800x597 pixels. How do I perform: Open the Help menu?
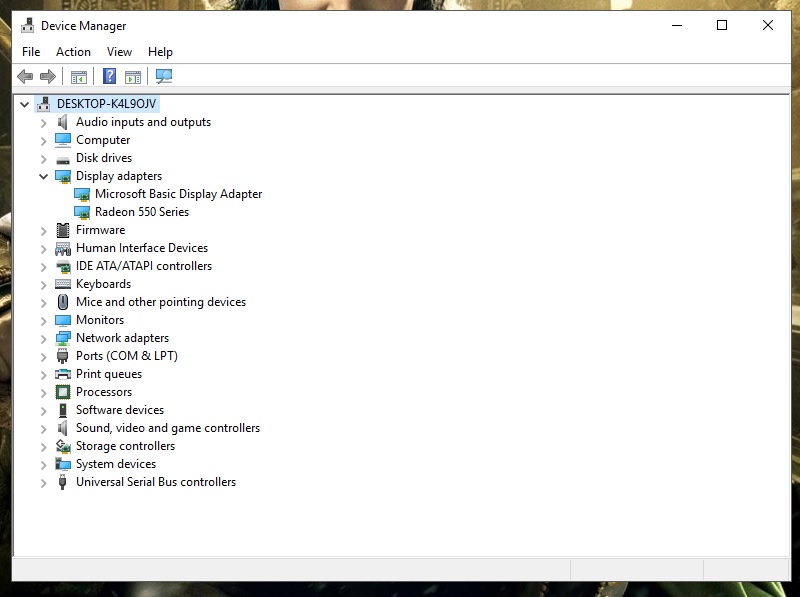160,52
